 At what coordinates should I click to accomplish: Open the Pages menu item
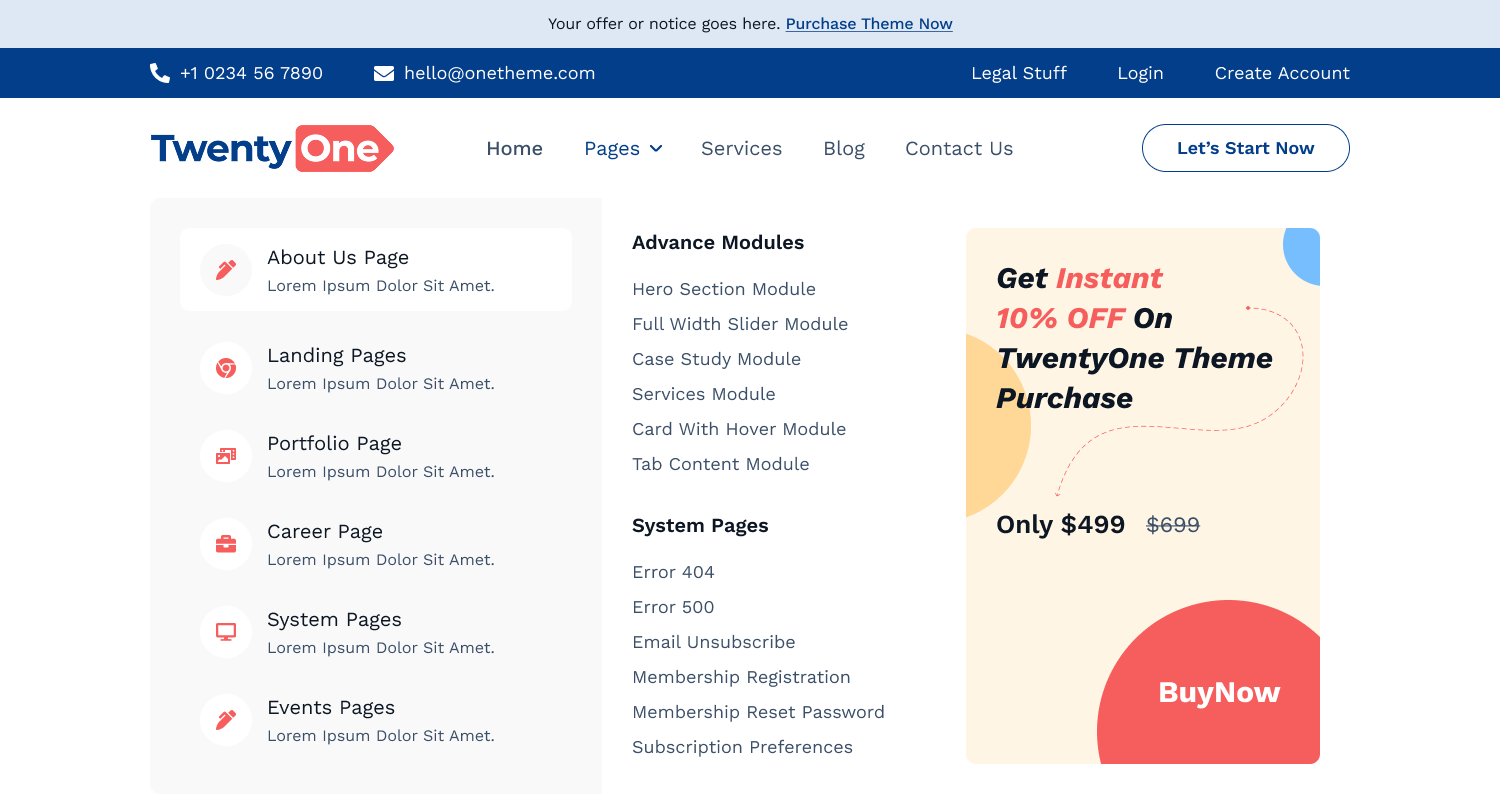pyautogui.click(x=612, y=148)
